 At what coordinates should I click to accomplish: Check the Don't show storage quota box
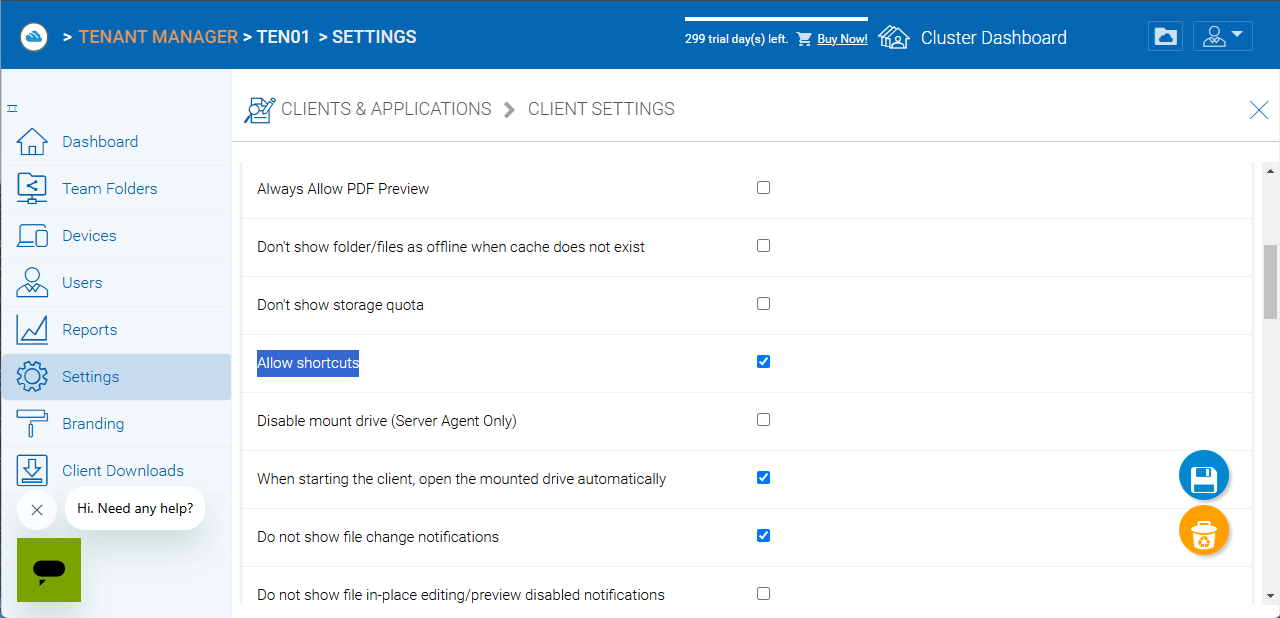coord(763,304)
